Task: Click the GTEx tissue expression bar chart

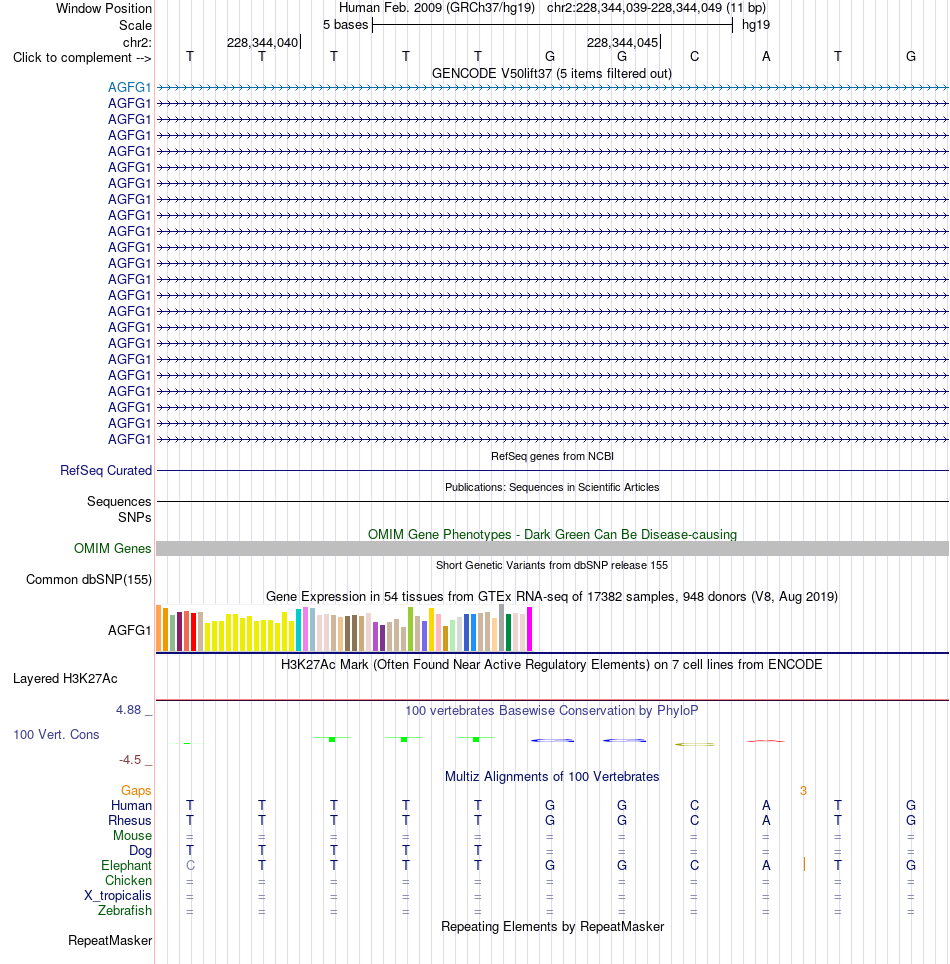Action: pos(344,628)
